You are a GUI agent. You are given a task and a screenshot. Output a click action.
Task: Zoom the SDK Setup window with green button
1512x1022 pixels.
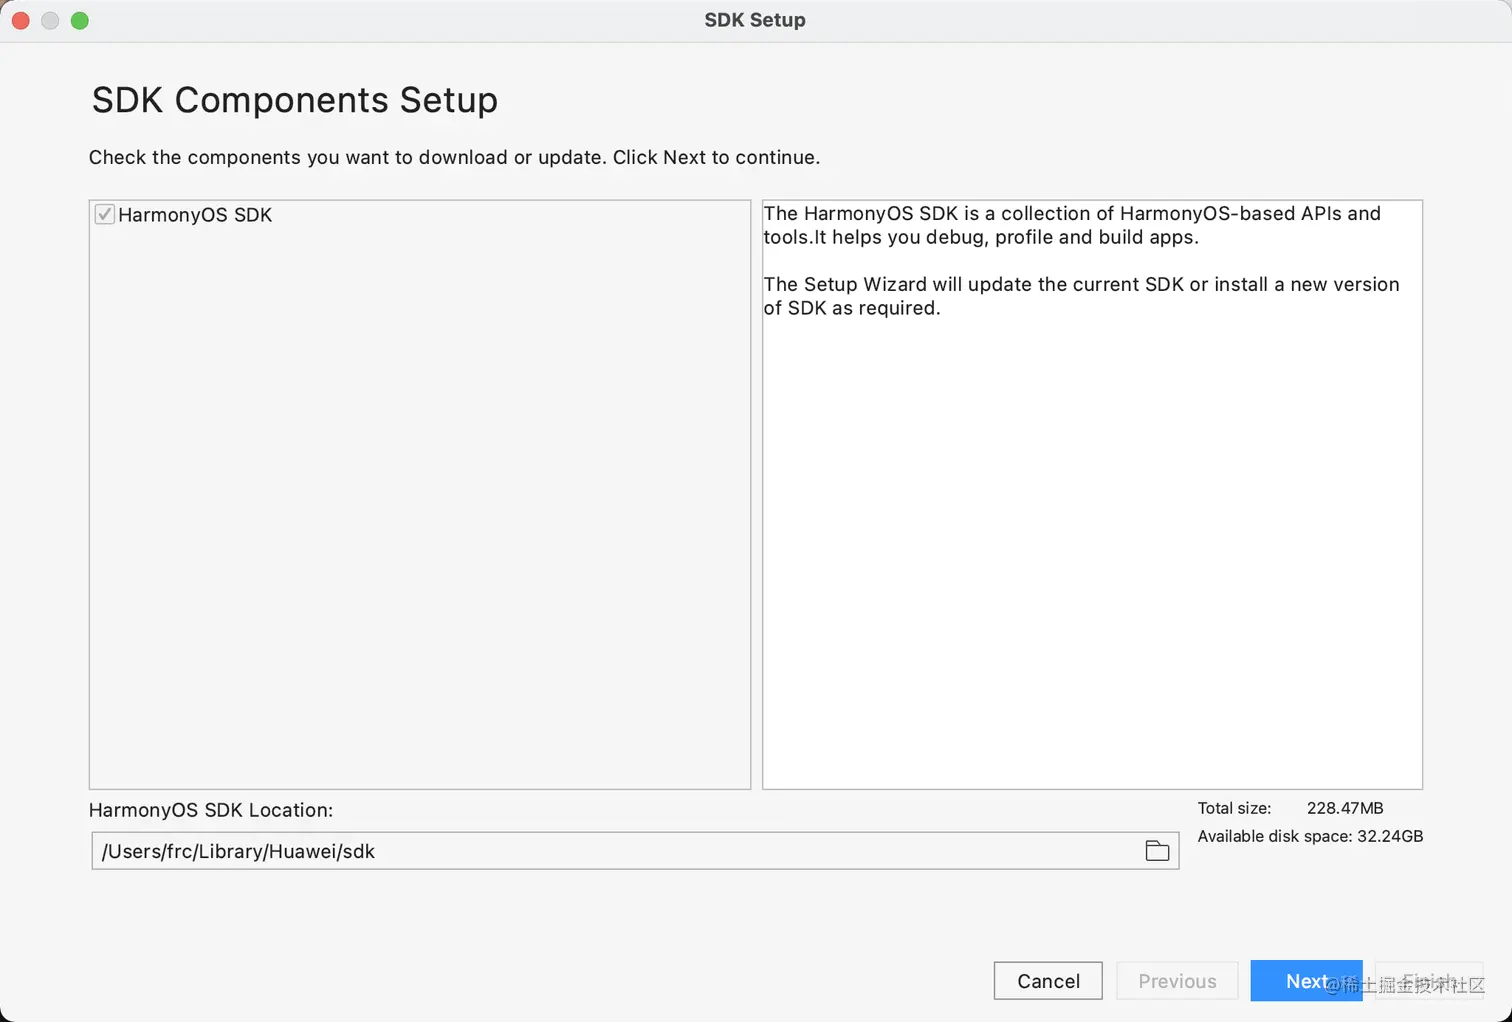(80, 20)
